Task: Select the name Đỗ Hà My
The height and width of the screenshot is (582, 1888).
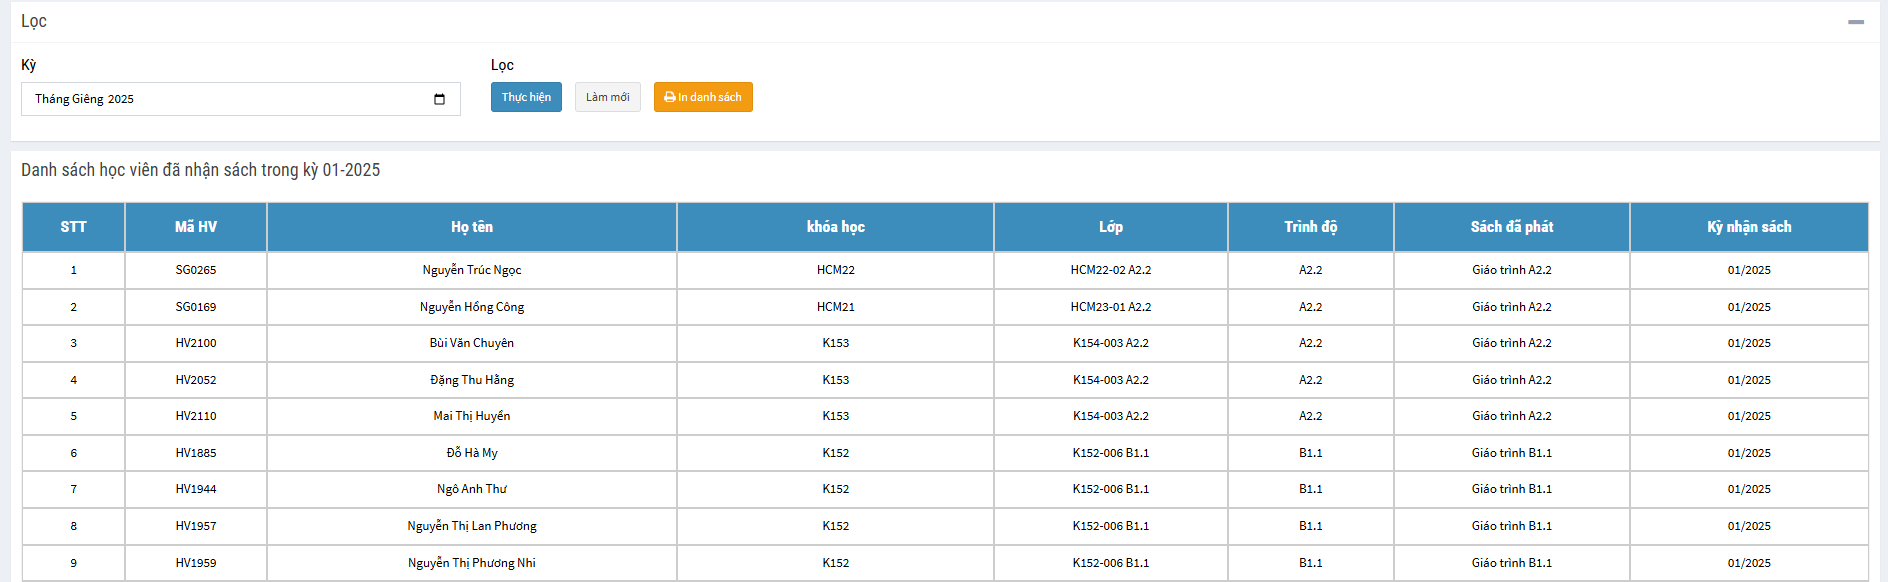Action: (471, 453)
